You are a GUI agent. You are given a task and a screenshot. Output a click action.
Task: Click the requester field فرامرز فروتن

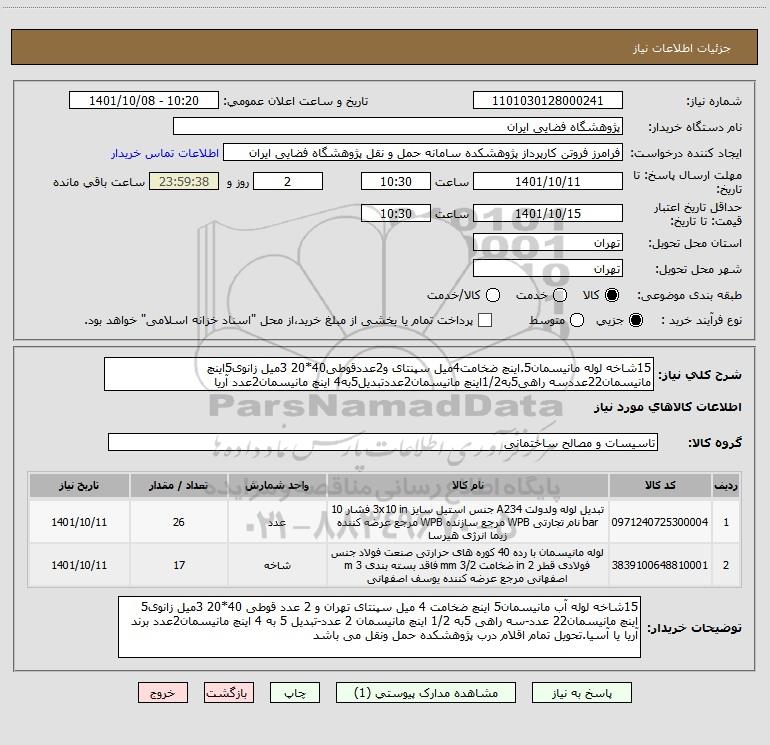pos(423,153)
